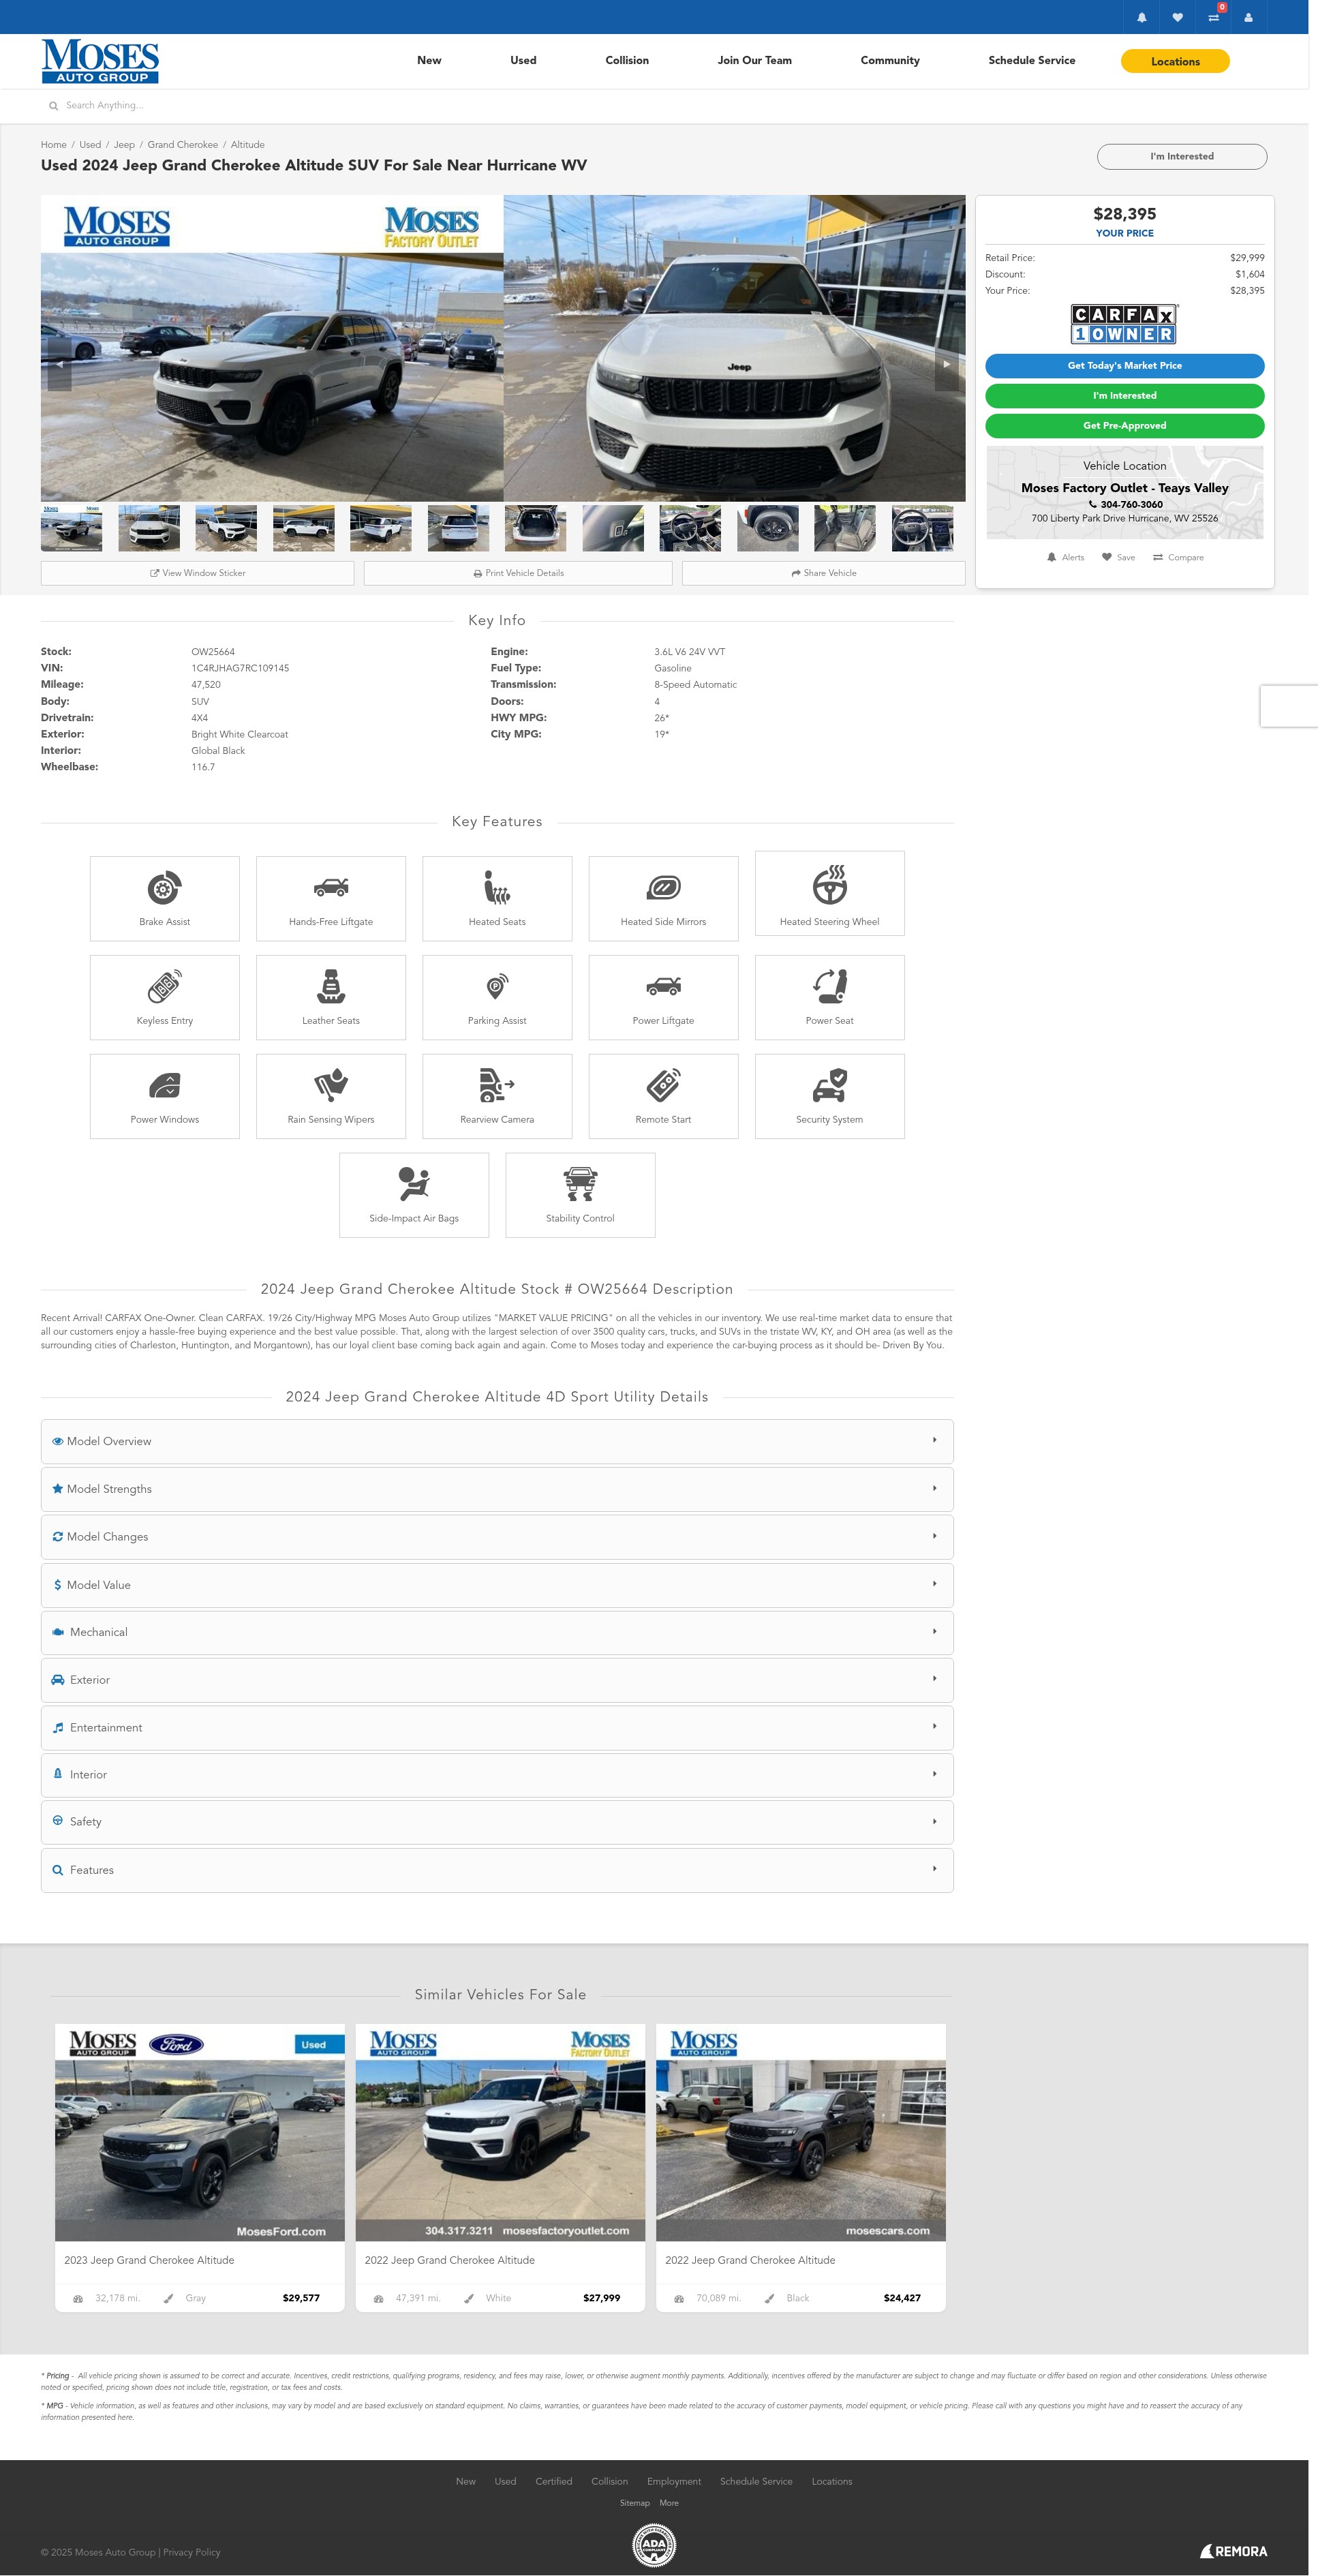Screen dimensions: 1318x2576
Task: Open 2023 Jeep Grand Cherokee Altitude card image
Action: 200,2132
